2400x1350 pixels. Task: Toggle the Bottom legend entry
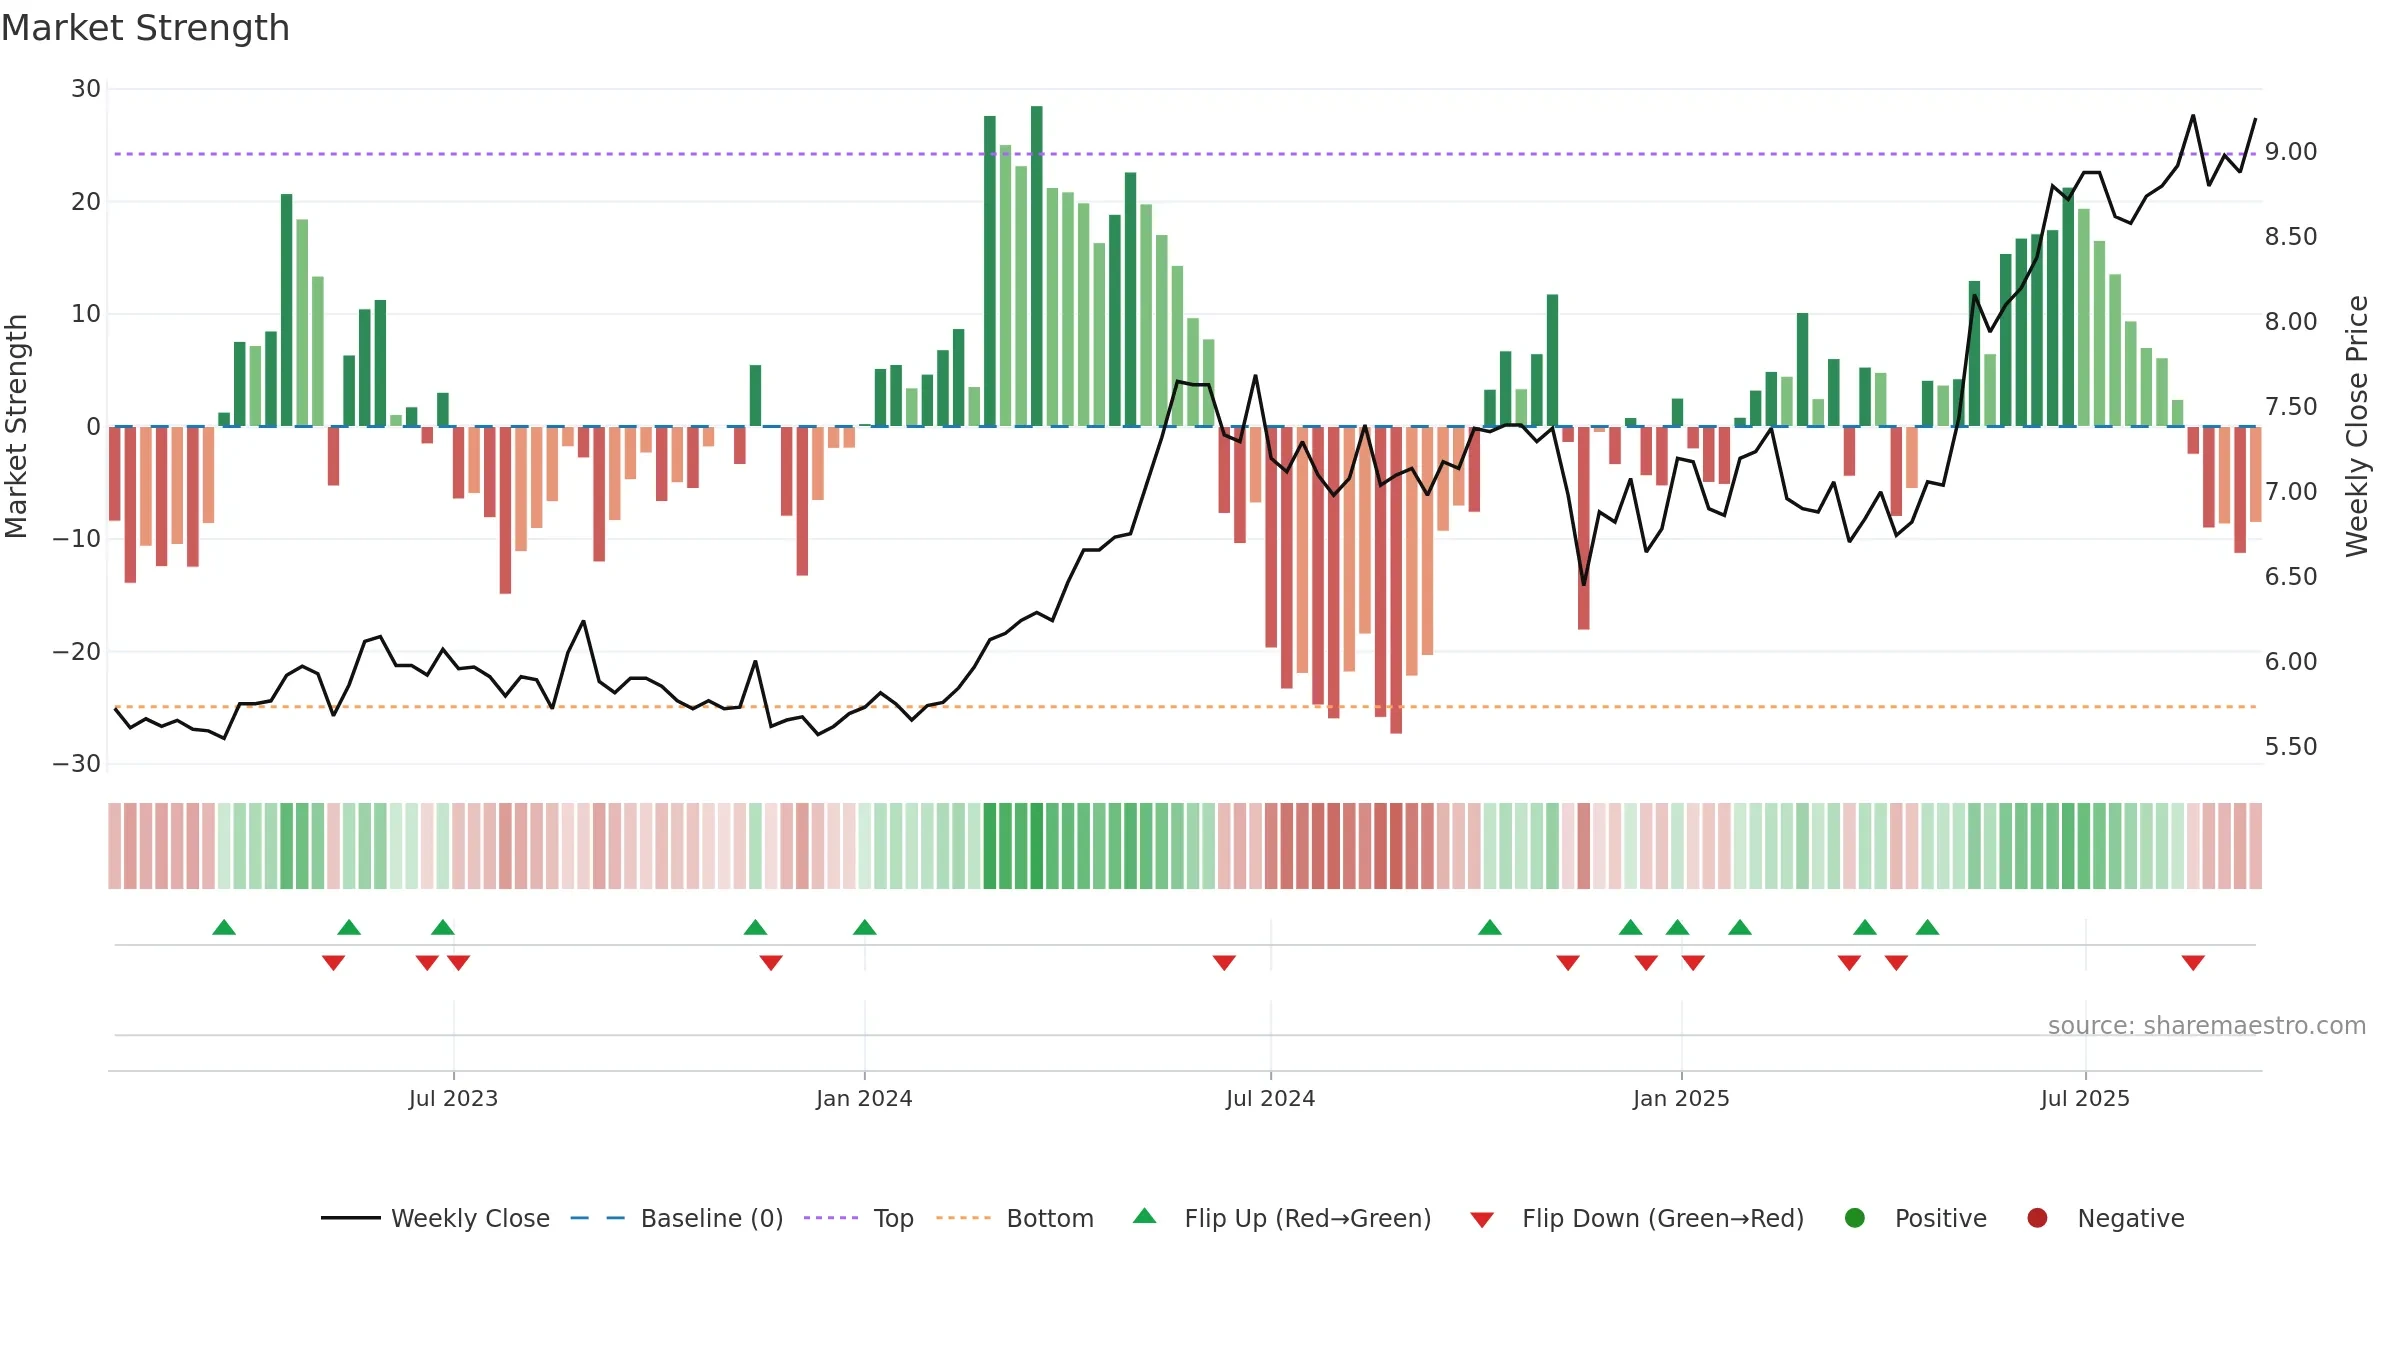coord(1015,1218)
